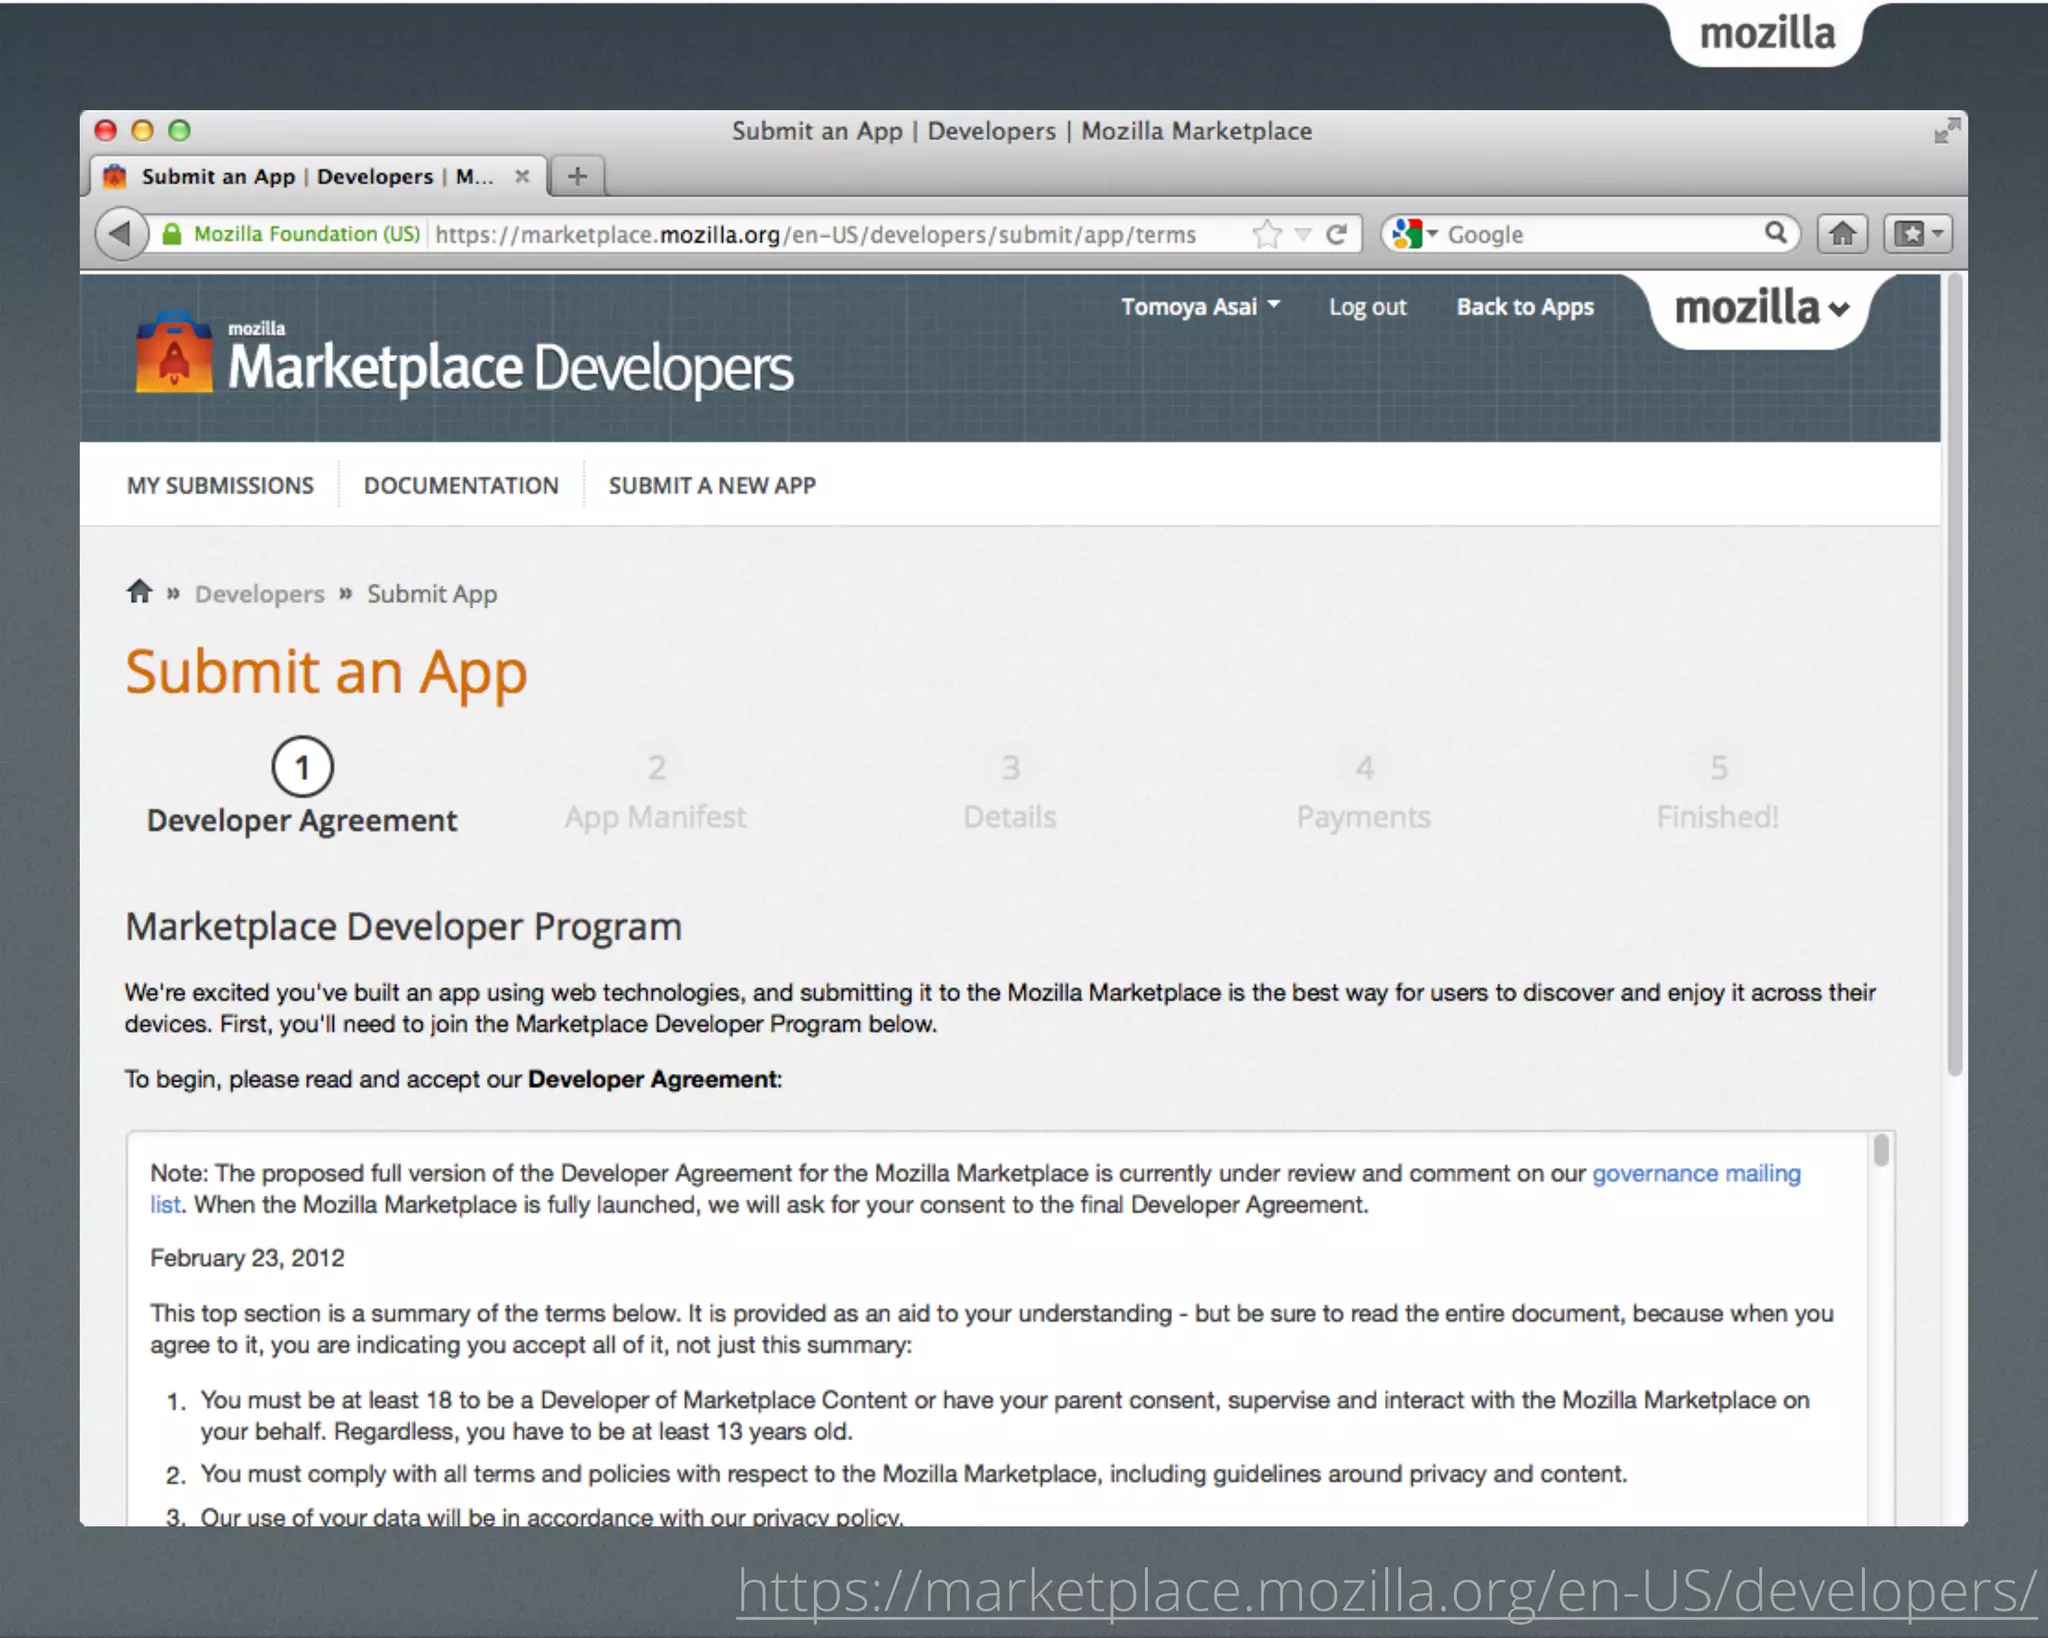Open Google search engine selector dropdown
The image size is (2048, 1638).
[1414, 234]
